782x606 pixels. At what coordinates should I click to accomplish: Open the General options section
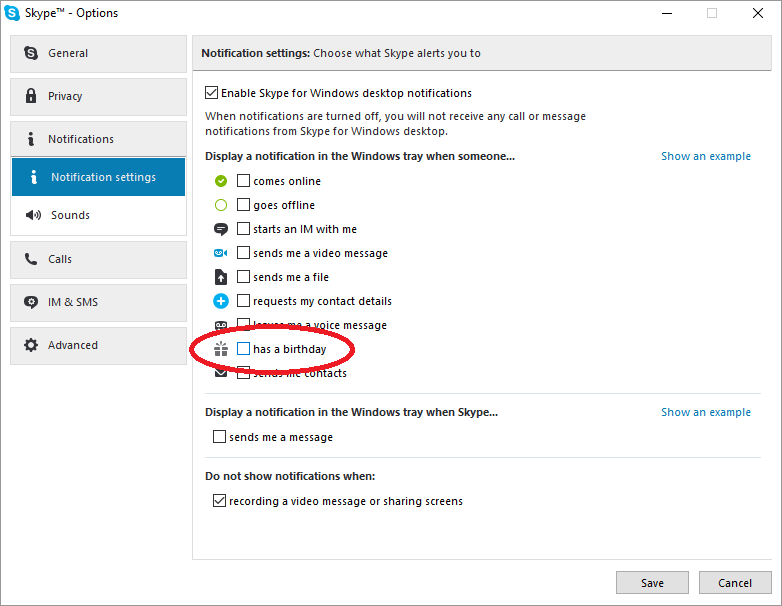click(98, 53)
